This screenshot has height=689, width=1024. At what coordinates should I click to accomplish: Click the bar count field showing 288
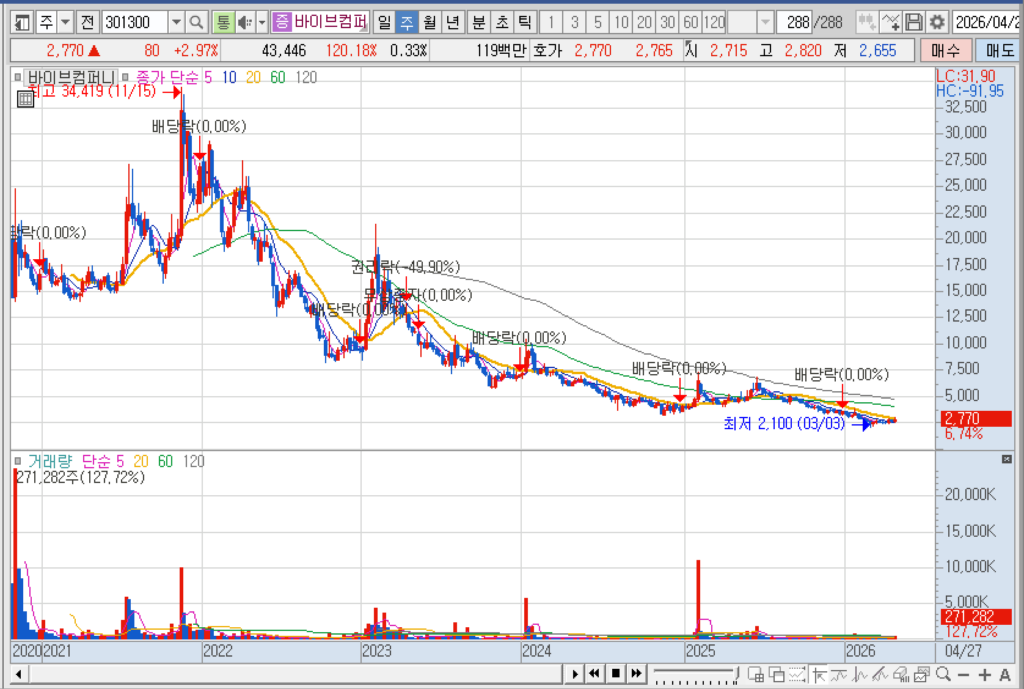point(794,22)
